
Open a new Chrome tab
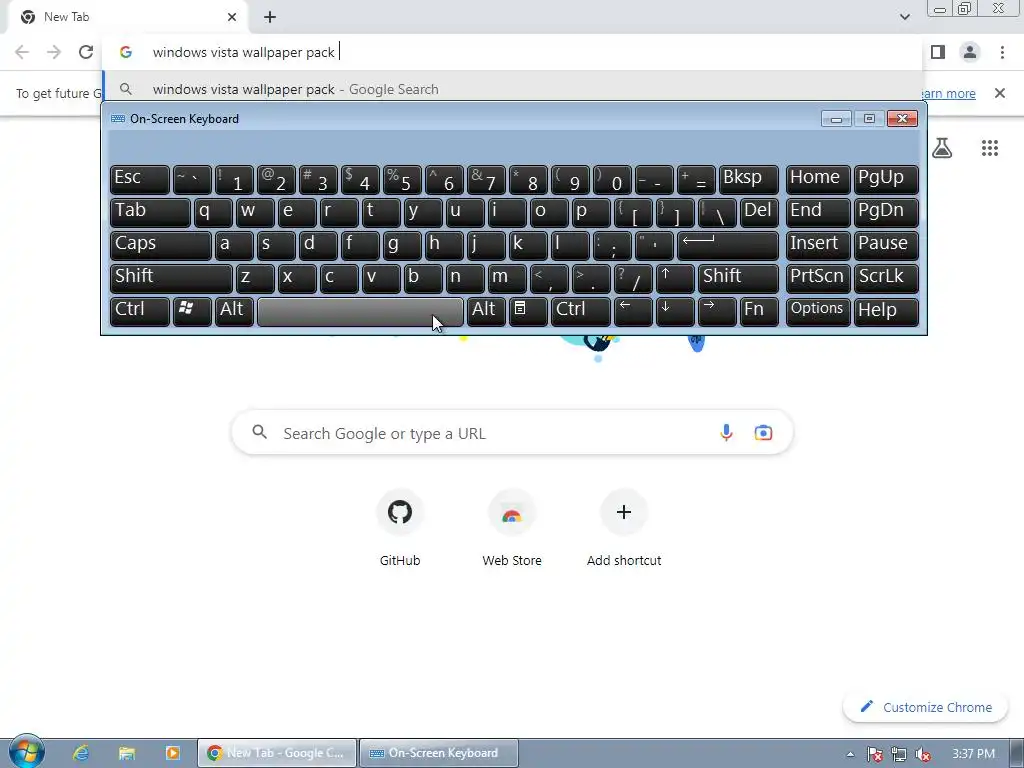coord(270,17)
